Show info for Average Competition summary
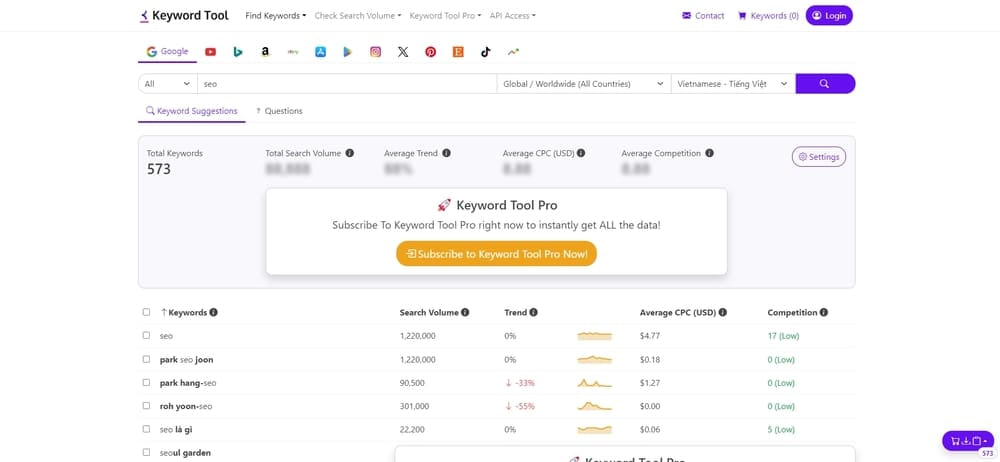 coord(710,153)
